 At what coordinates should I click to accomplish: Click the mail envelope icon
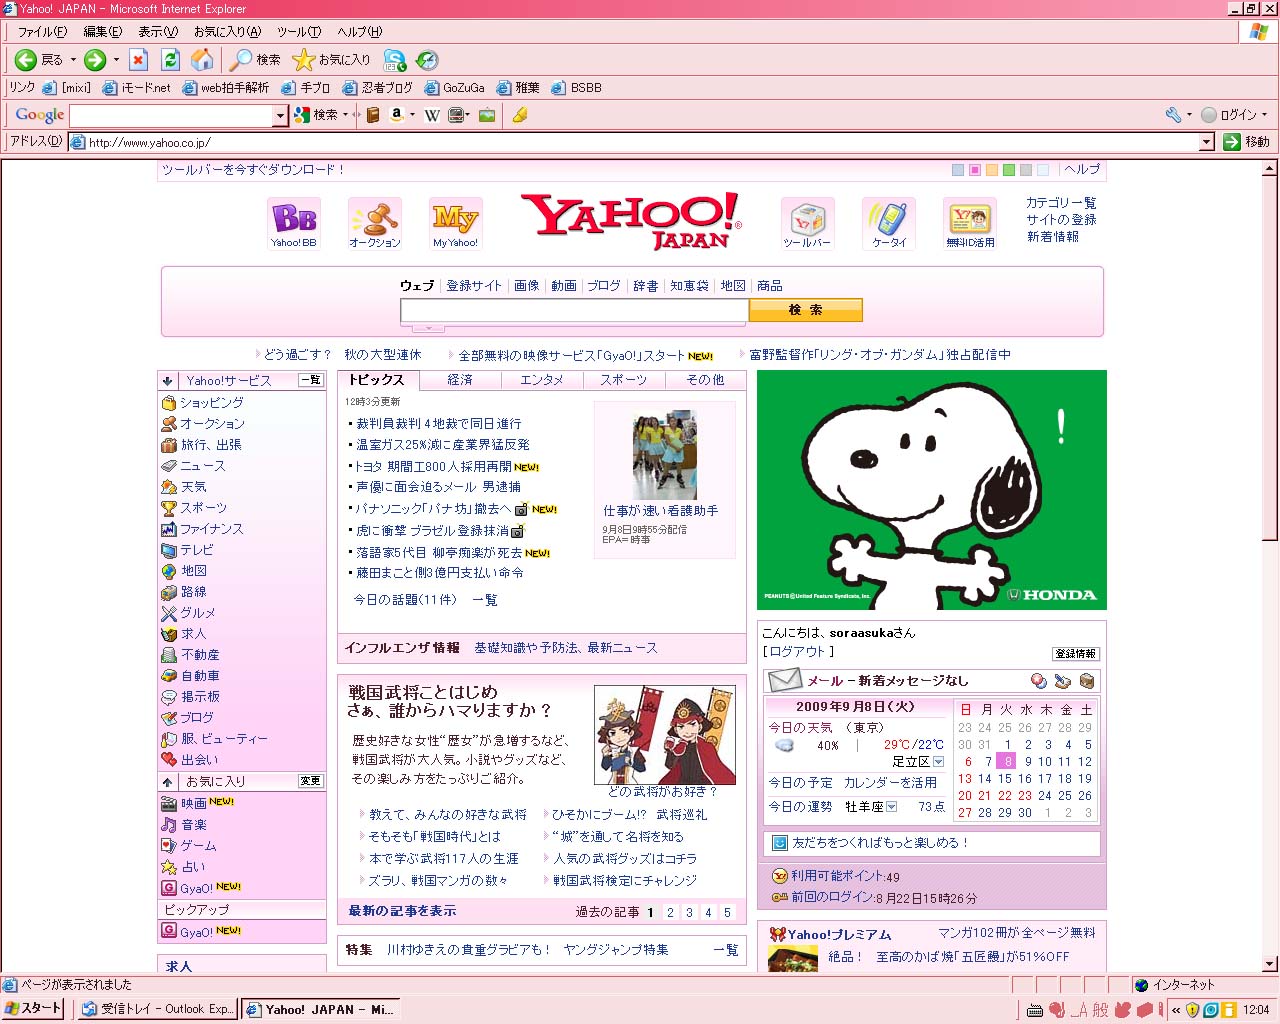tap(785, 680)
